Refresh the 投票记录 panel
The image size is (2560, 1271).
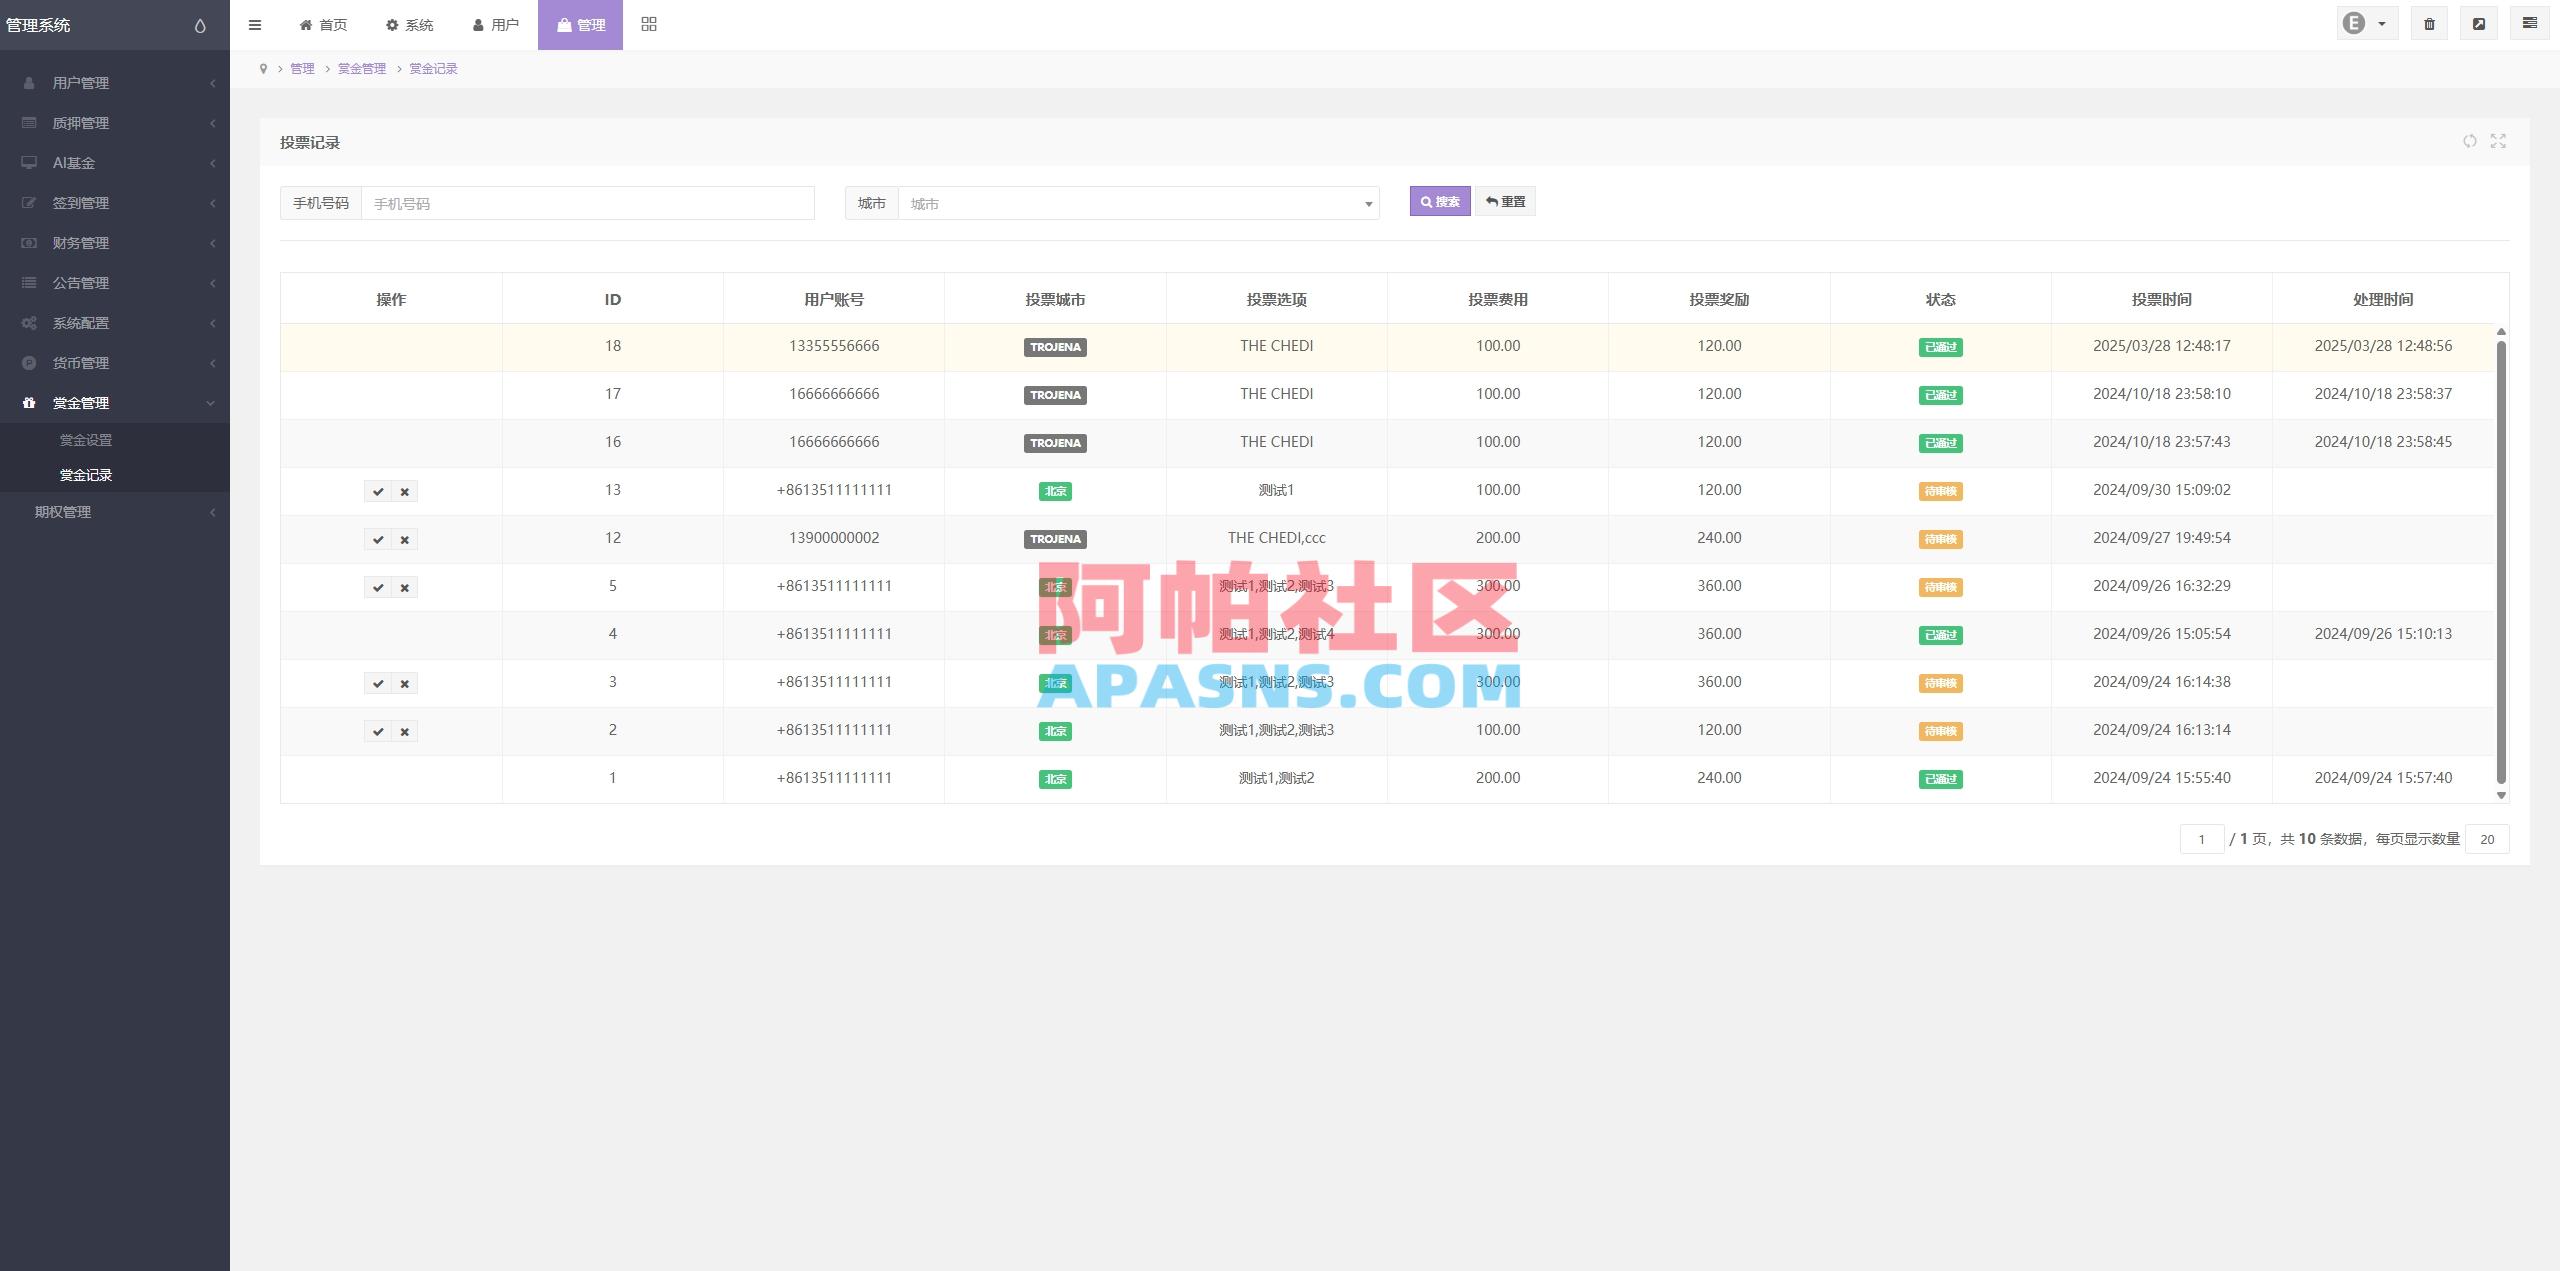point(2470,142)
